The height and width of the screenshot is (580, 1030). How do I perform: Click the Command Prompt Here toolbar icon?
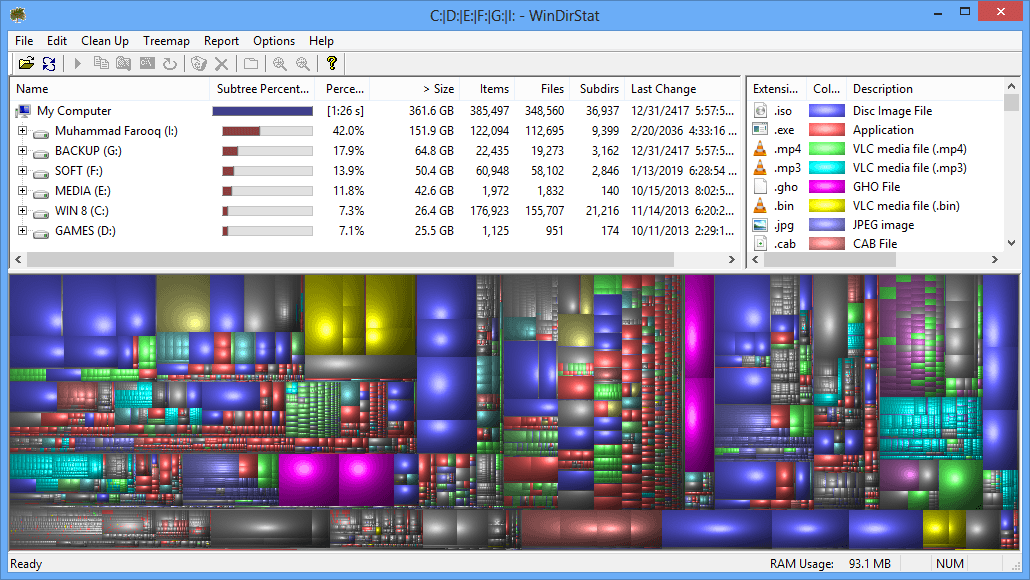tap(147, 64)
